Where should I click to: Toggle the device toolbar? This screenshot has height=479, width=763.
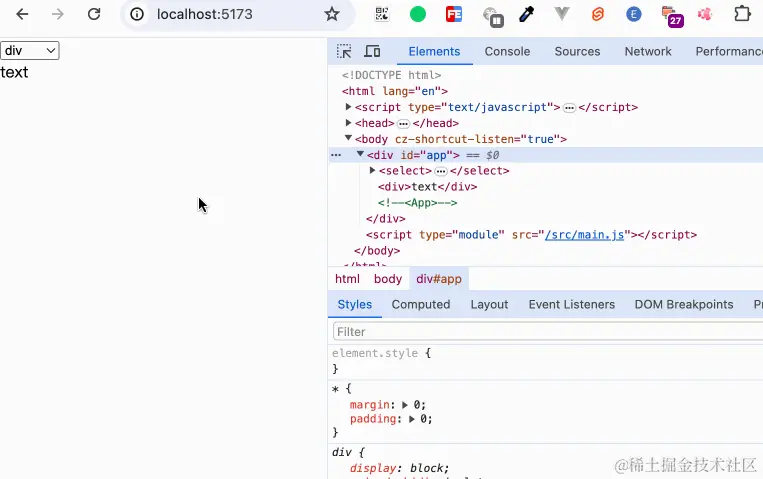pos(372,51)
